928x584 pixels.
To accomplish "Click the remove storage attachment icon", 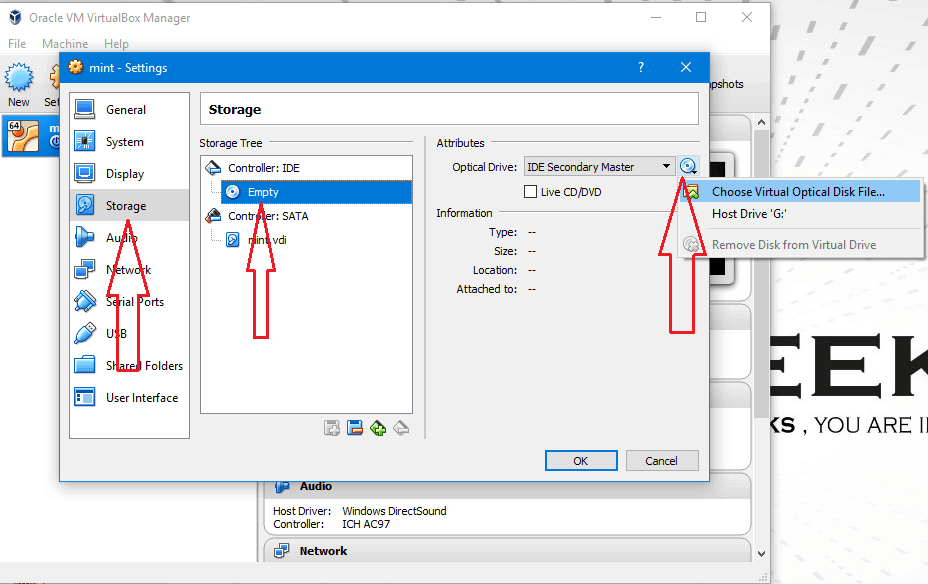I will click(355, 428).
